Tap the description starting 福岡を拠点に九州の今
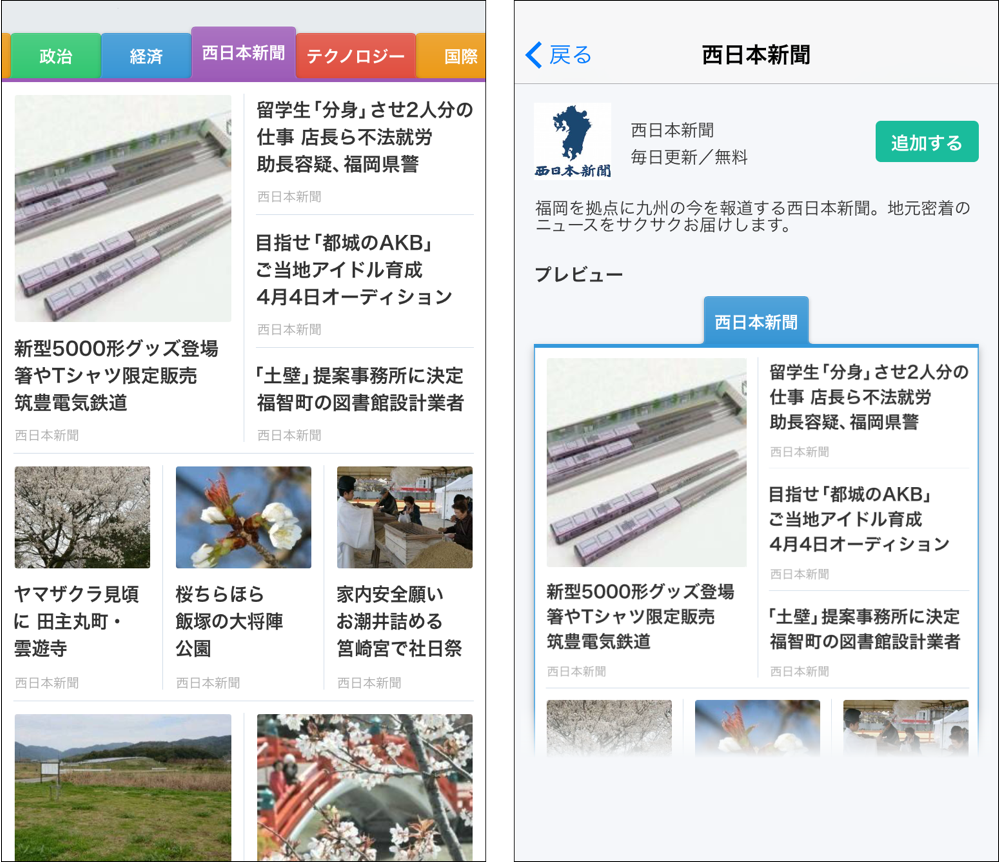Viewport: 1000px width, 862px height. click(753, 216)
